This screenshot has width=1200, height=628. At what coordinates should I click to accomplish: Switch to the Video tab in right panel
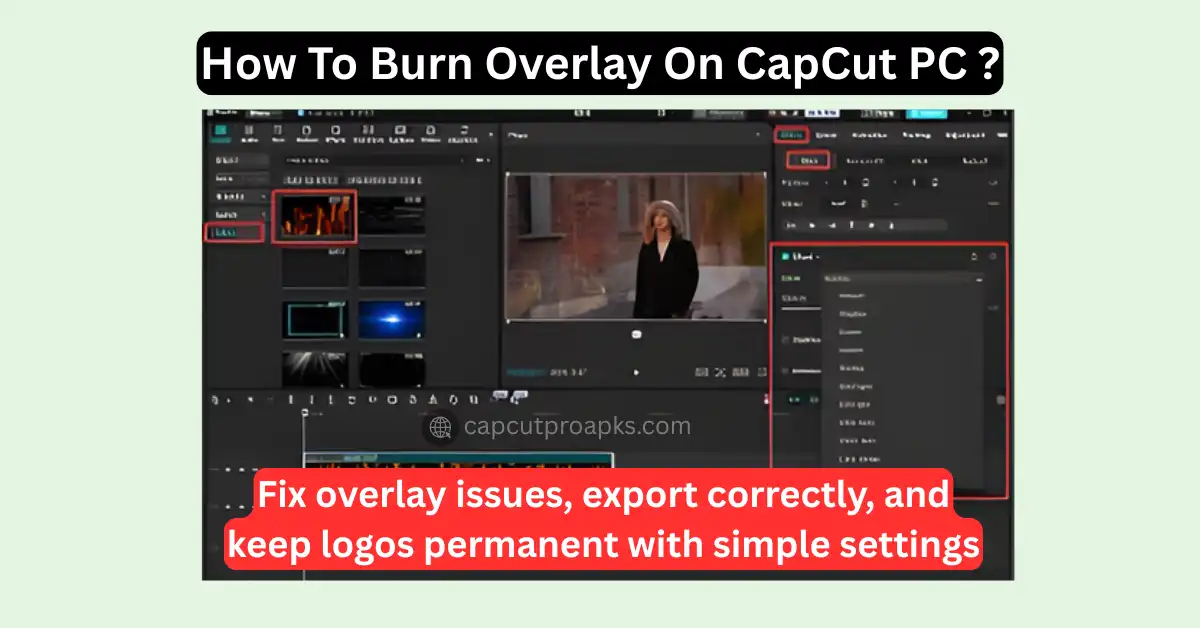coord(790,134)
